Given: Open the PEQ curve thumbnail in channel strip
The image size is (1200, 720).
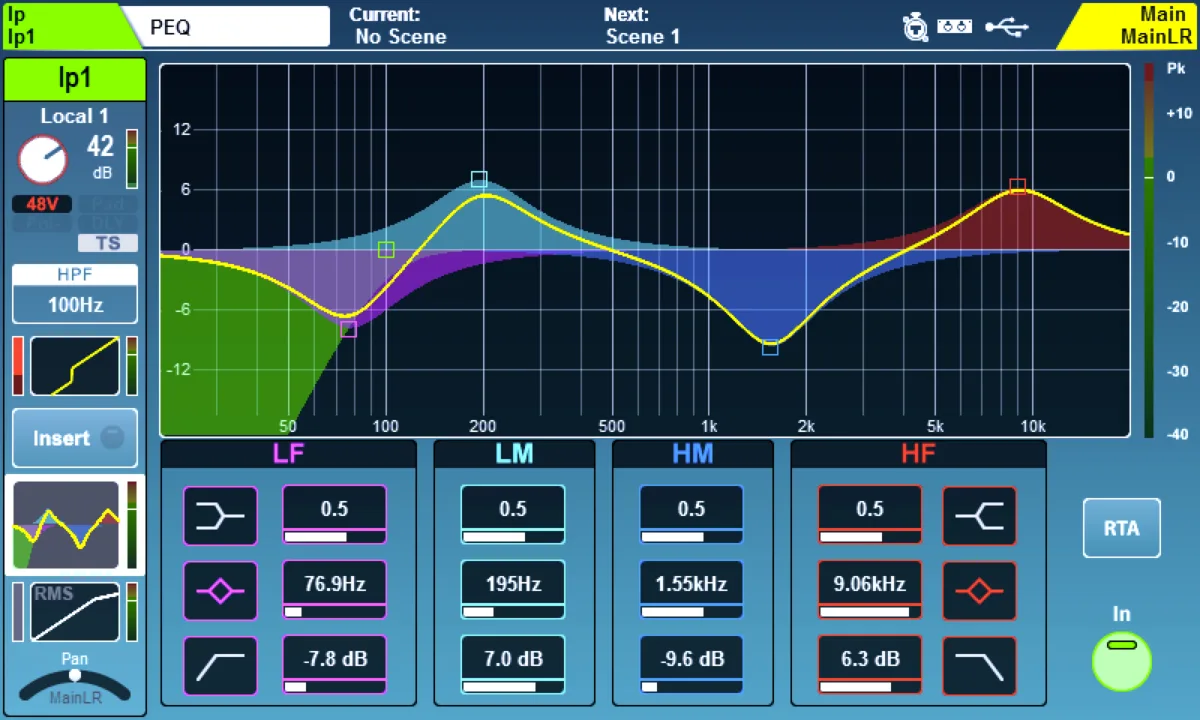Looking at the screenshot, I should tap(65, 525).
